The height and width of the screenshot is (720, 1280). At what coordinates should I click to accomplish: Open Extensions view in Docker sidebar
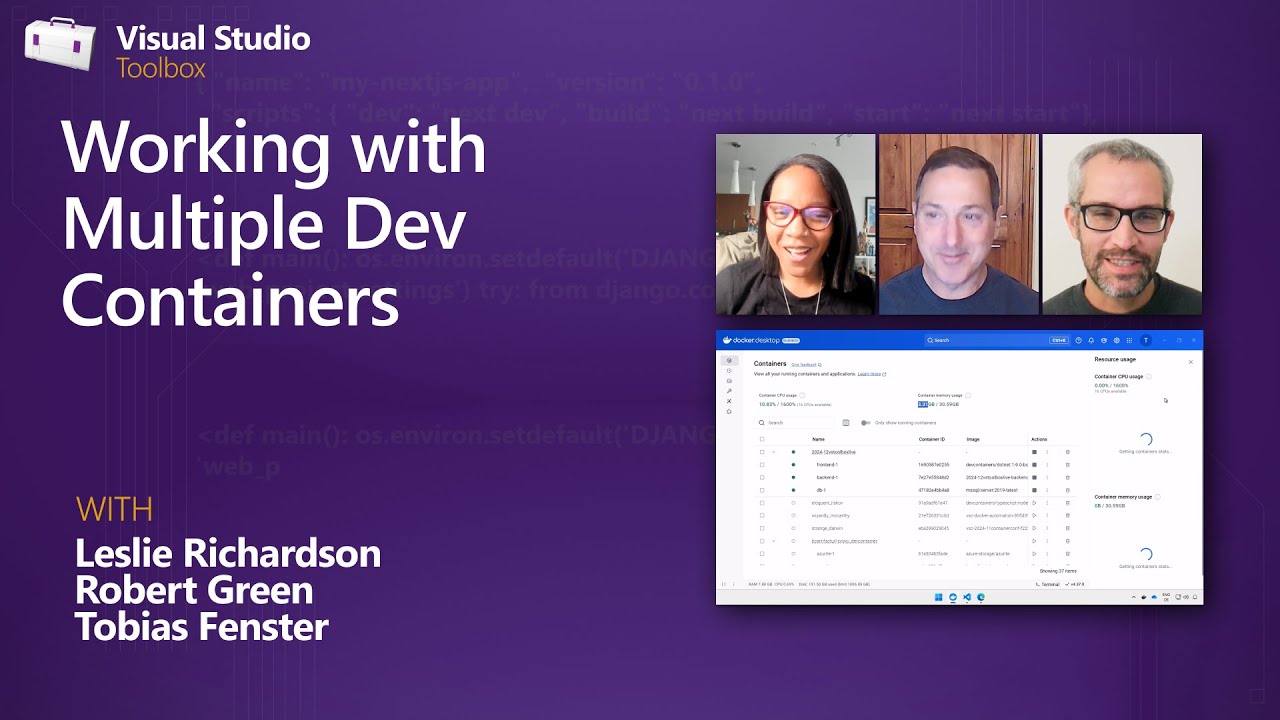pos(729,411)
